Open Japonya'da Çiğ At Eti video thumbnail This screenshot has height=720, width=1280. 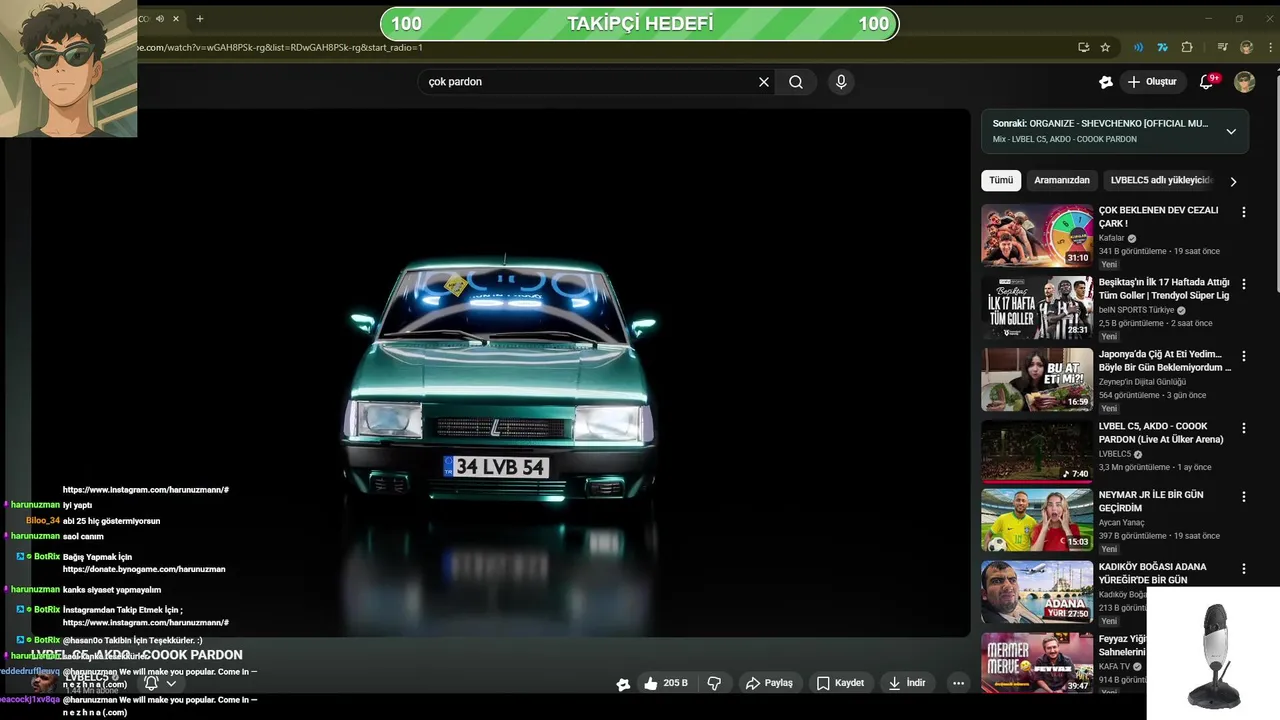click(x=1037, y=380)
